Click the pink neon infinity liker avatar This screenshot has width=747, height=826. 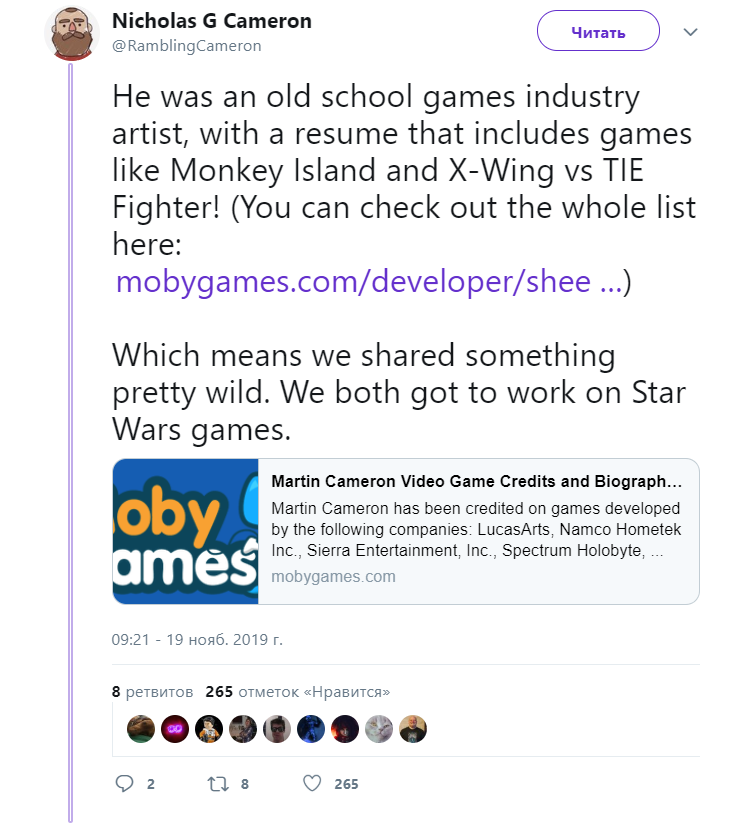point(174,730)
